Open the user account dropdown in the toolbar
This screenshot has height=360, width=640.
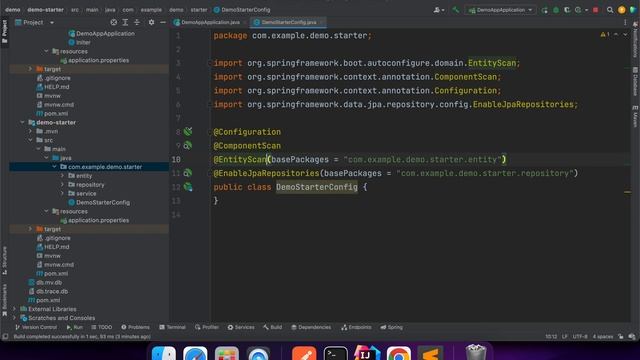click(x=439, y=10)
